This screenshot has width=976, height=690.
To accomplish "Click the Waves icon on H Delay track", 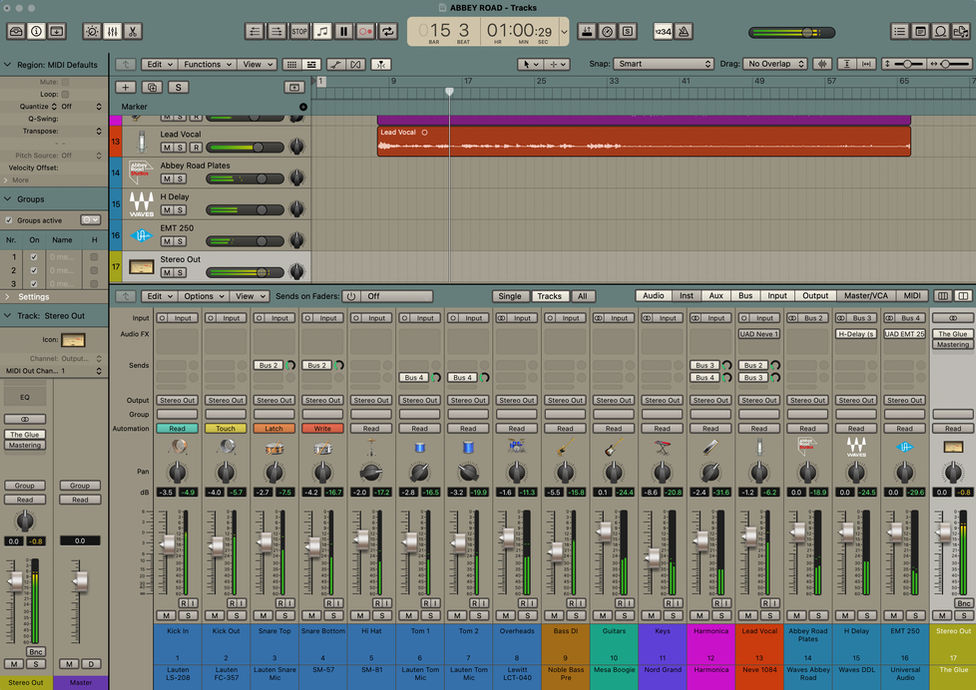I will coord(141,204).
